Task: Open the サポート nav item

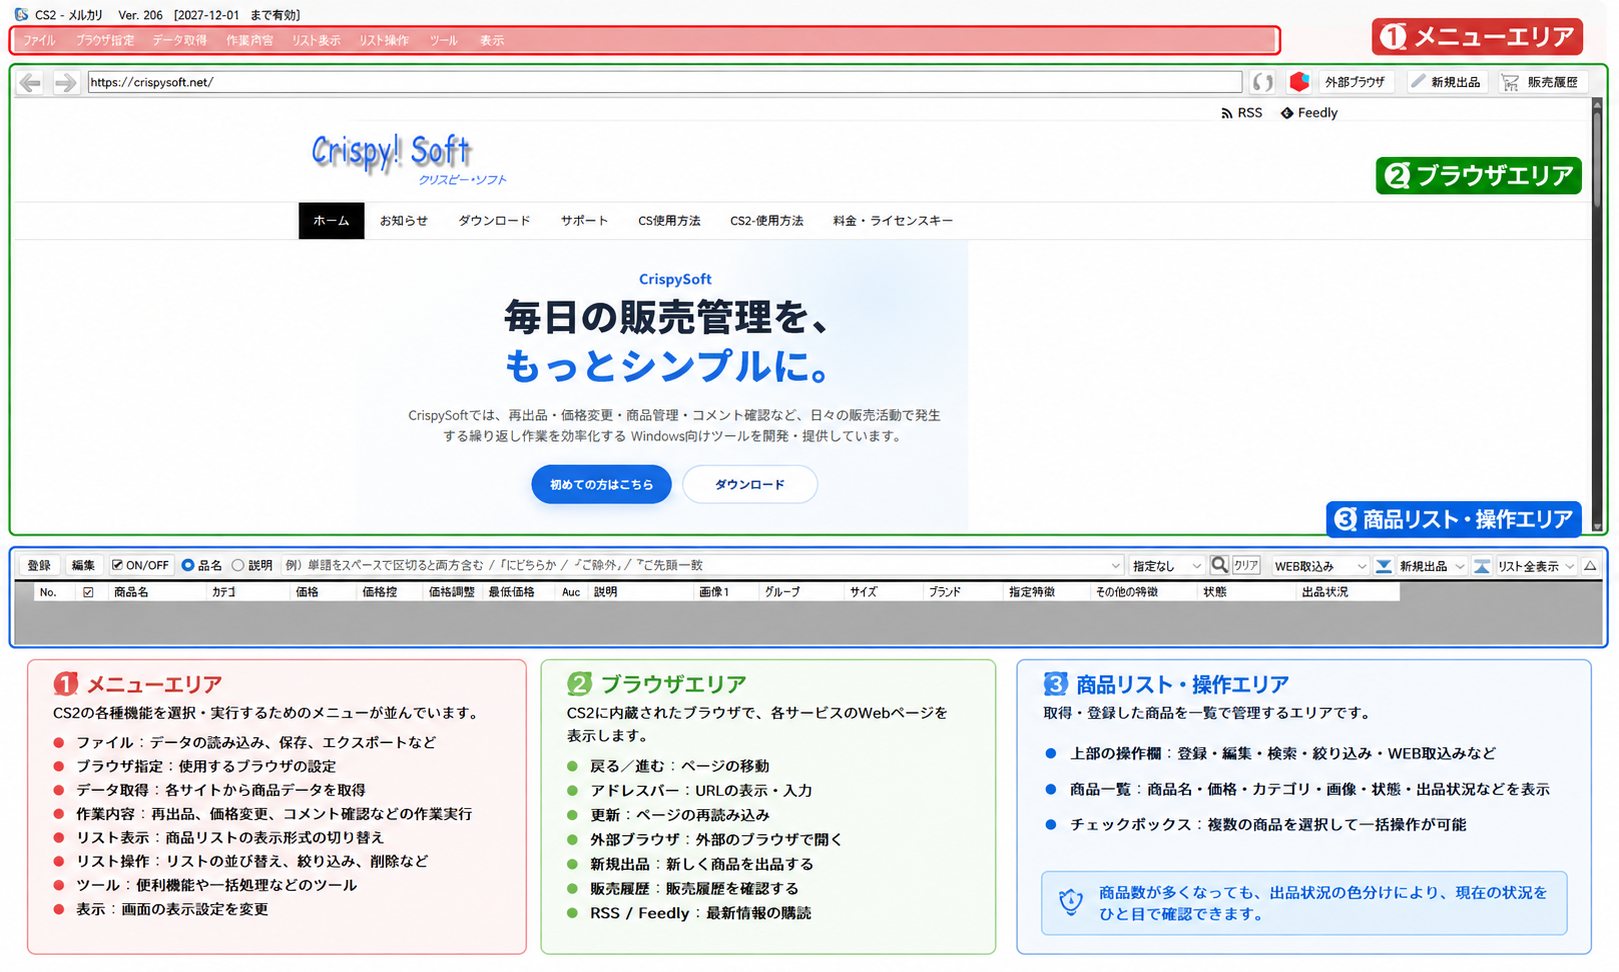Action: (x=584, y=221)
